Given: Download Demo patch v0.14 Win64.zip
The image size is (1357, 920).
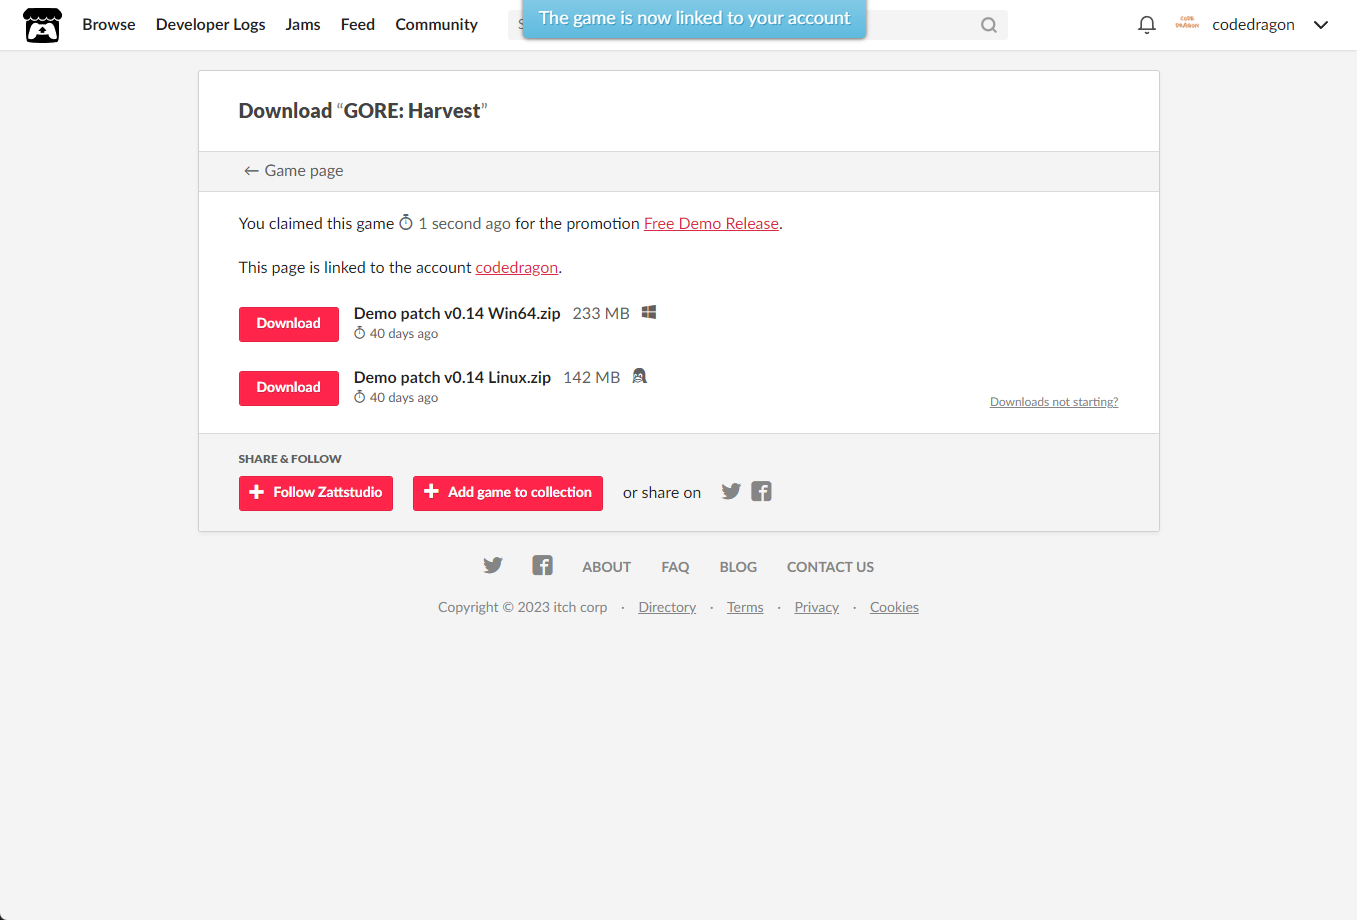Looking at the screenshot, I should [x=289, y=324].
